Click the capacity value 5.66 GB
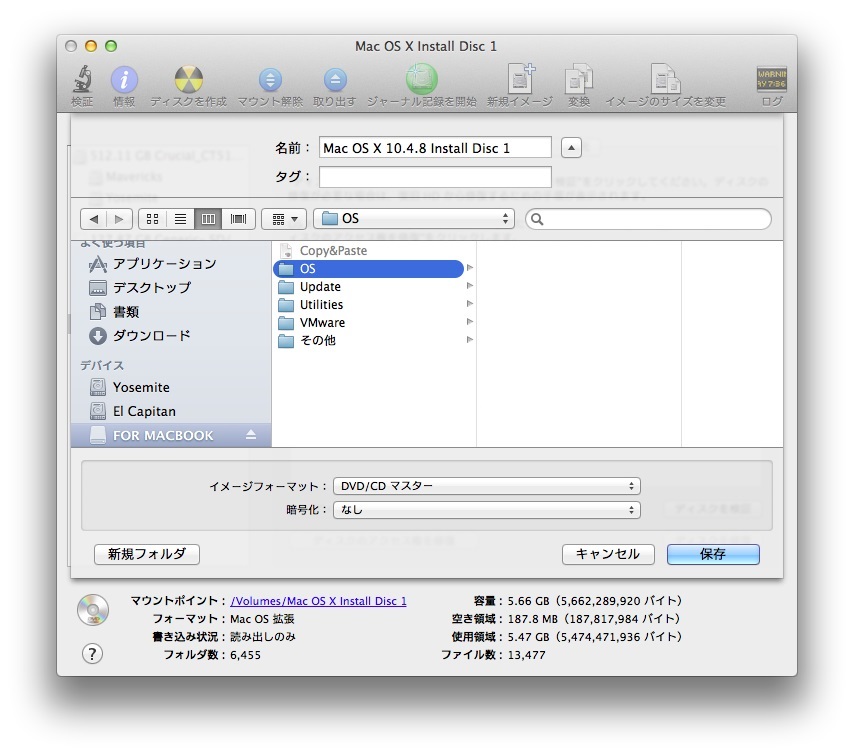The height and width of the screenshot is (755, 854). 595,601
